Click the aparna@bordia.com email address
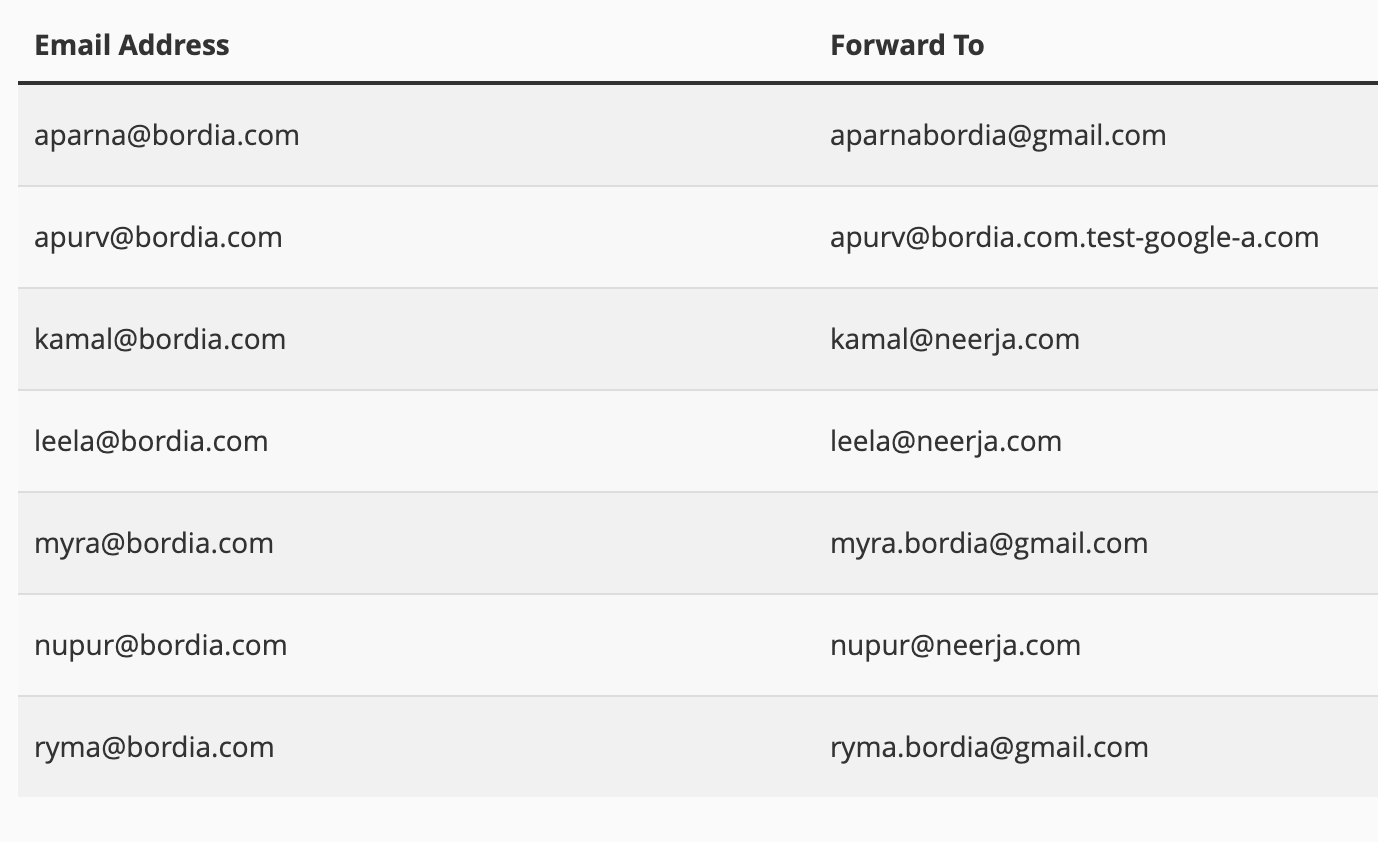Viewport: 1378px width, 842px height. tap(167, 135)
